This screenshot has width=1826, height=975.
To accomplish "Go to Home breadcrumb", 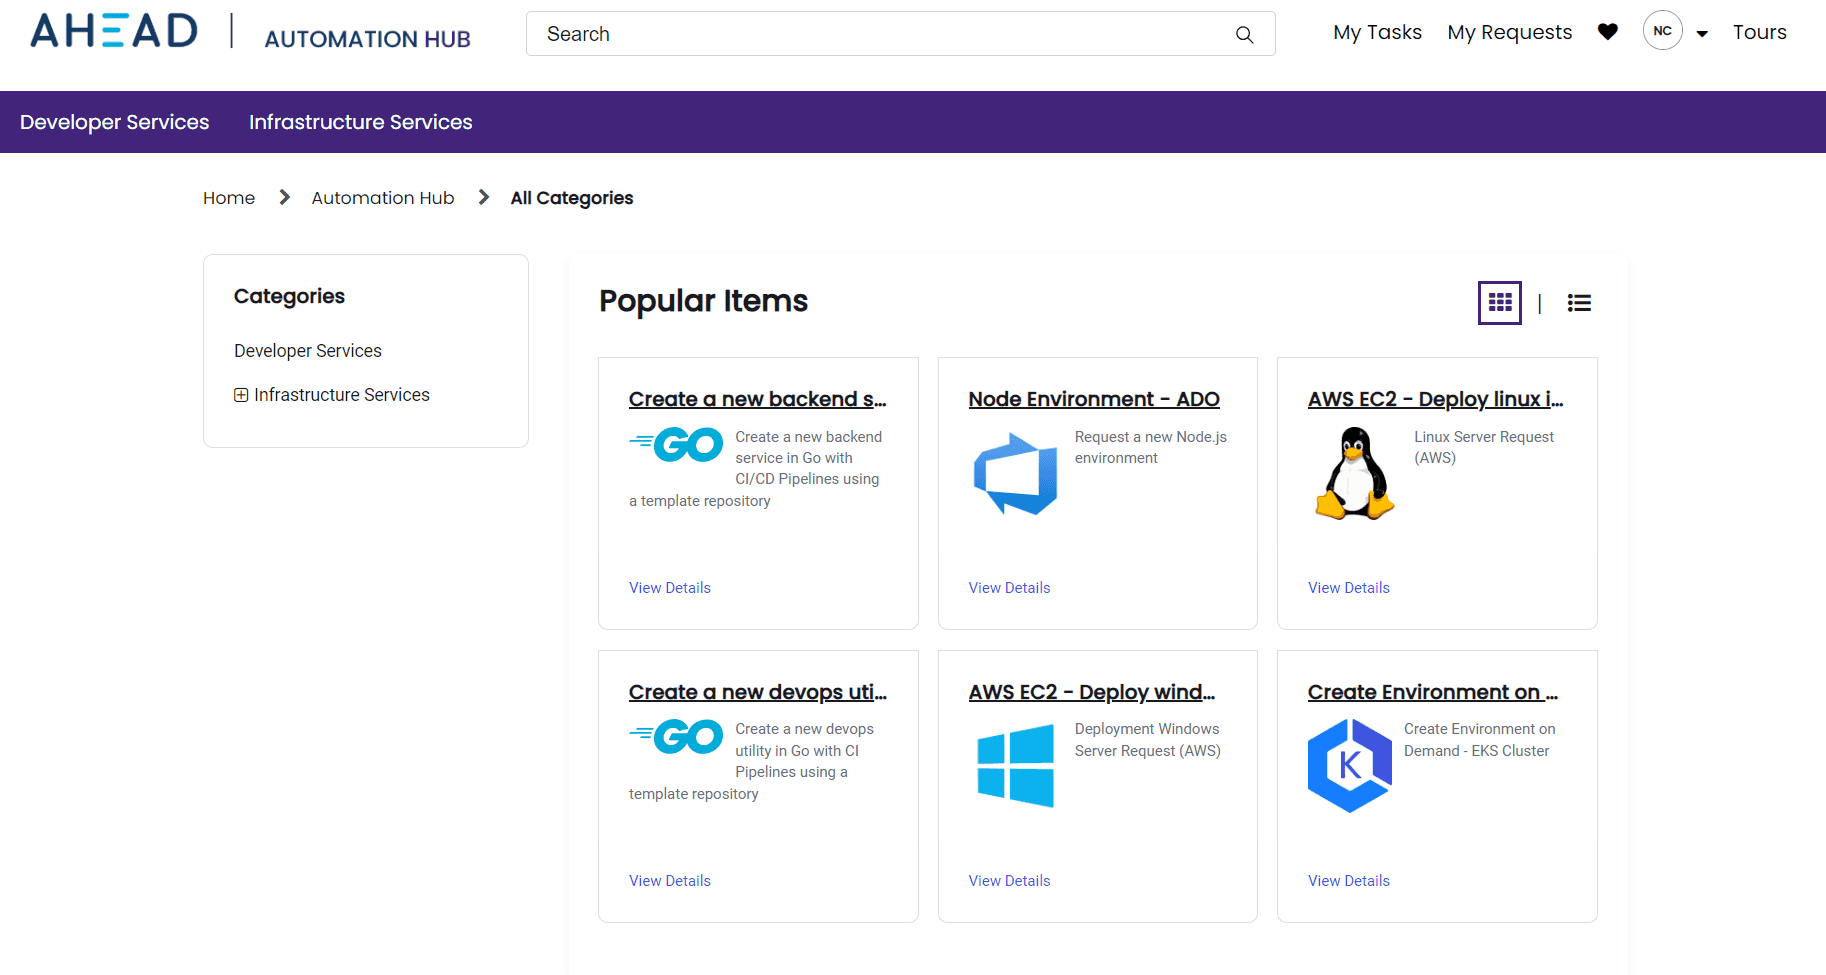I will (x=229, y=198).
